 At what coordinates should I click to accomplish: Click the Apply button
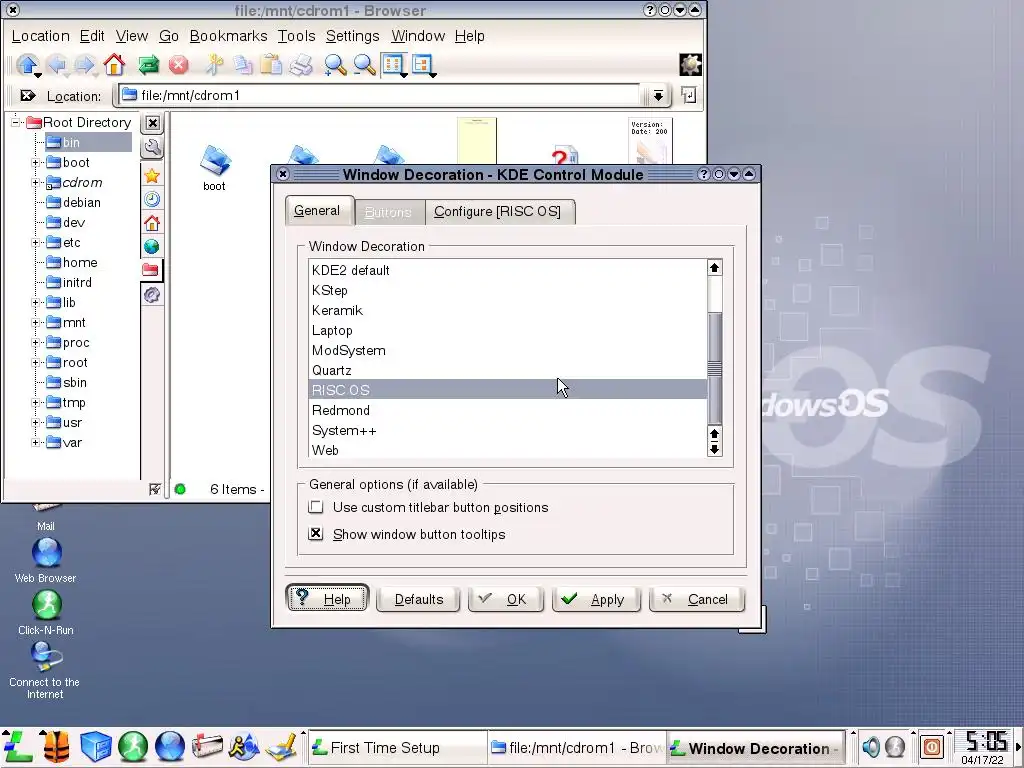pyautogui.click(x=596, y=599)
